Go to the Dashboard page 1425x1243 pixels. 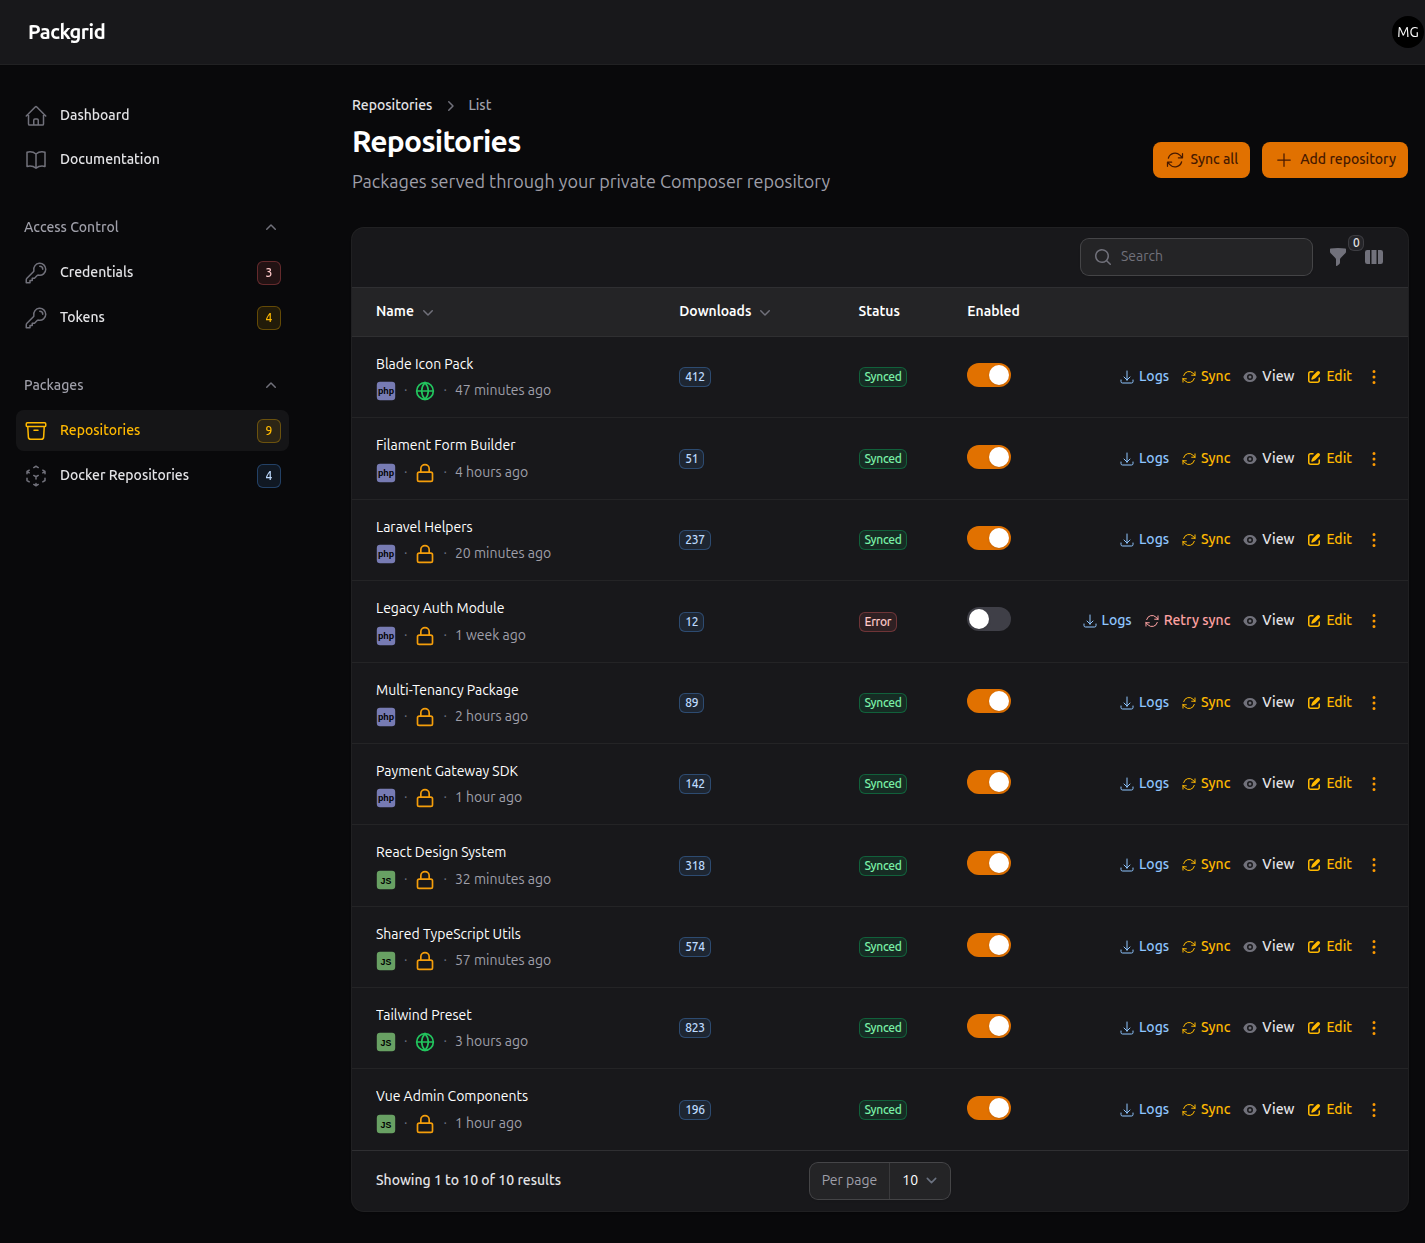[x=152, y=115]
